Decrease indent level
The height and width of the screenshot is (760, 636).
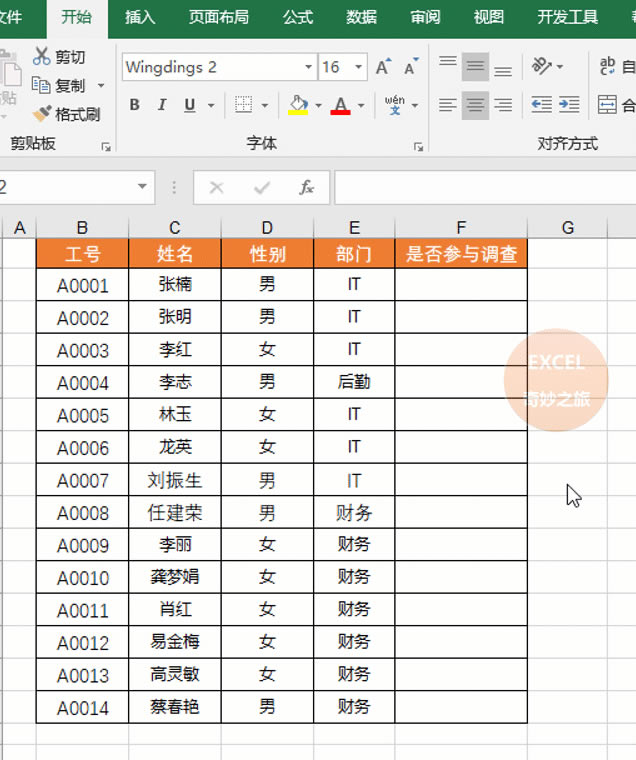[541, 105]
